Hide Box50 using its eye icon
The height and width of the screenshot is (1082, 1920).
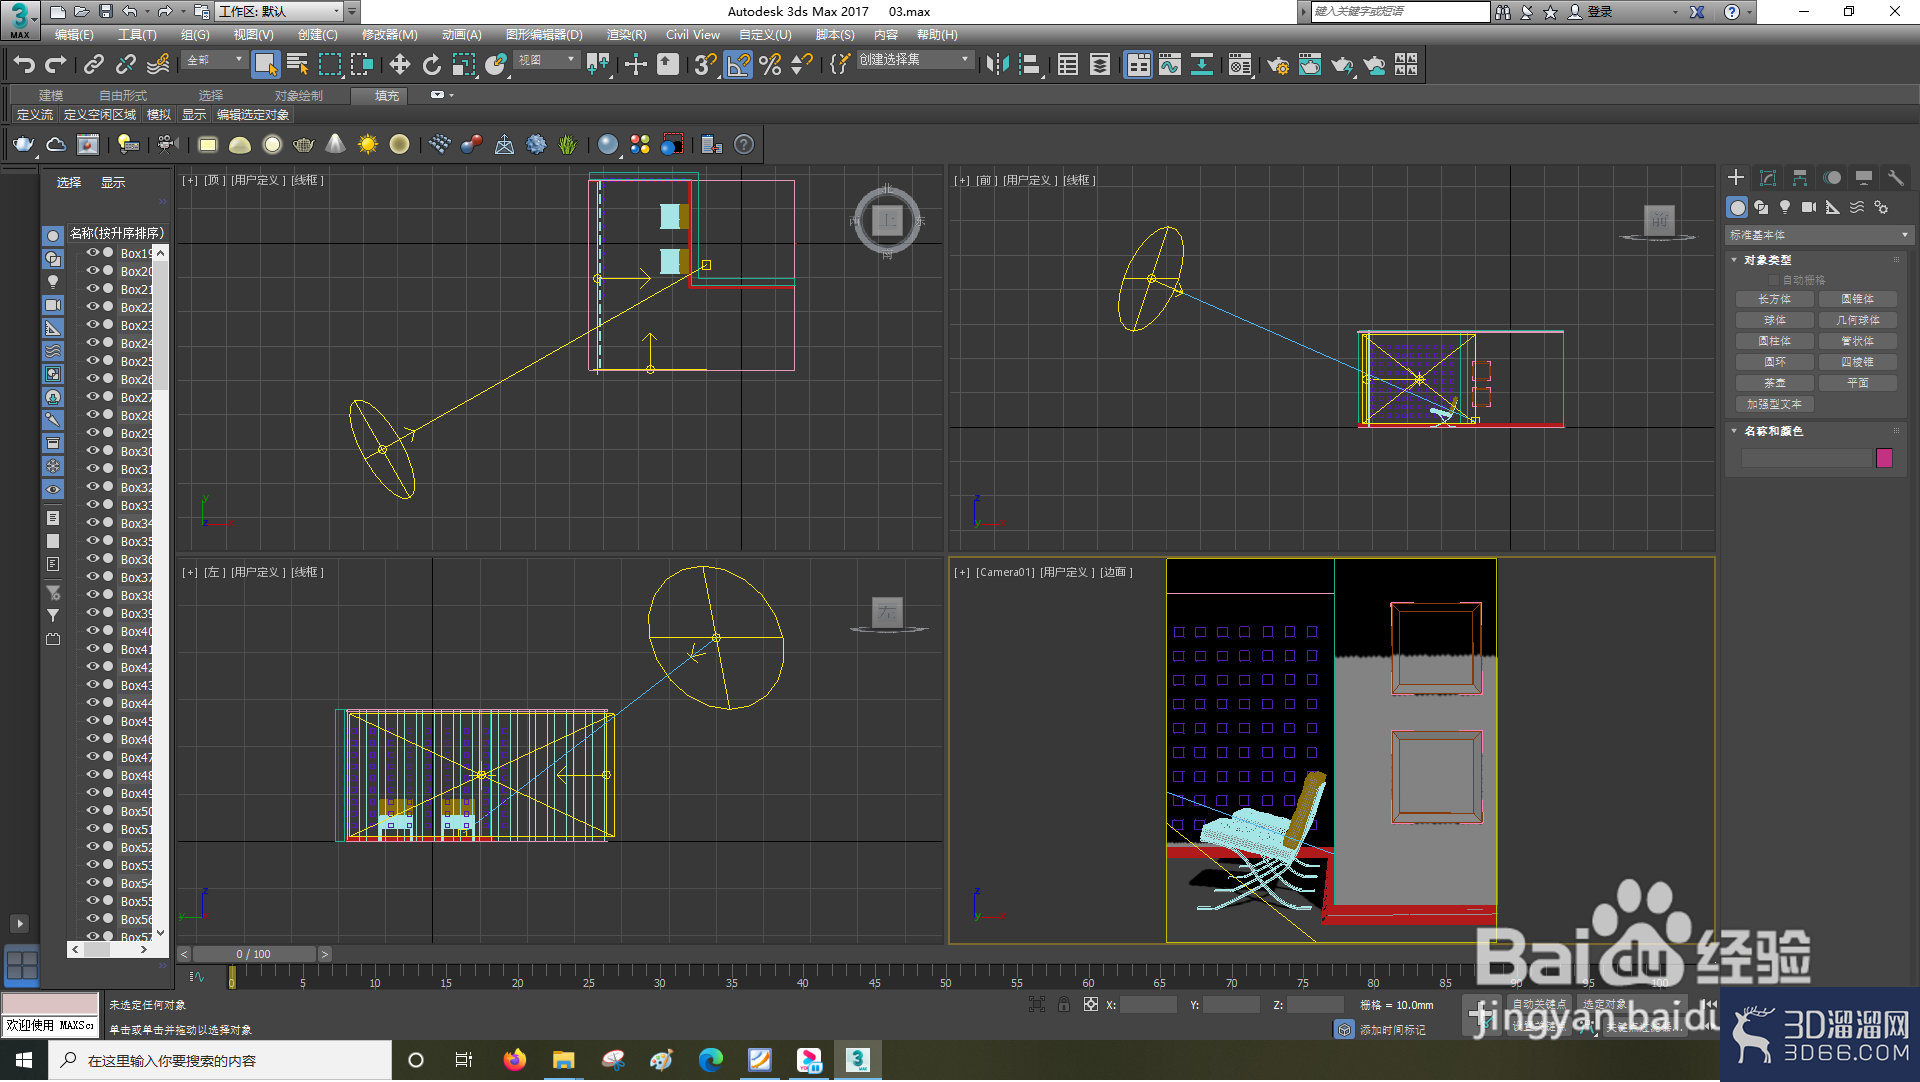(x=93, y=811)
